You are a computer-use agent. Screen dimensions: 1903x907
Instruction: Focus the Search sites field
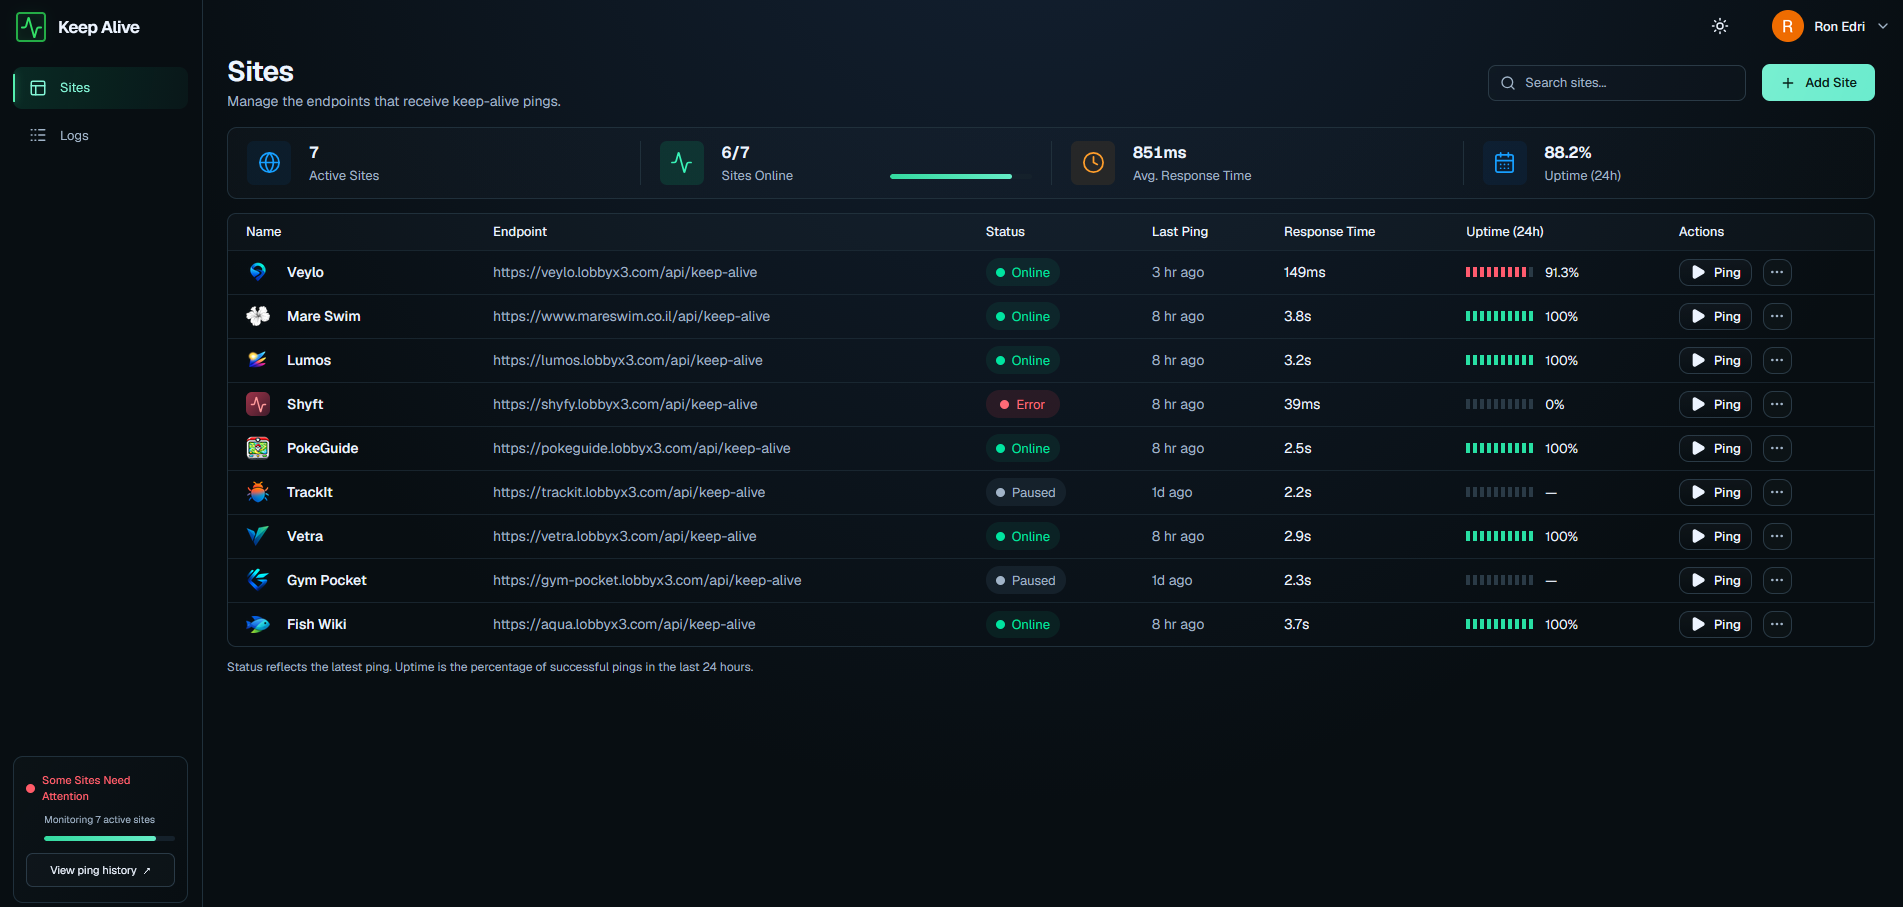click(x=1616, y=83)
